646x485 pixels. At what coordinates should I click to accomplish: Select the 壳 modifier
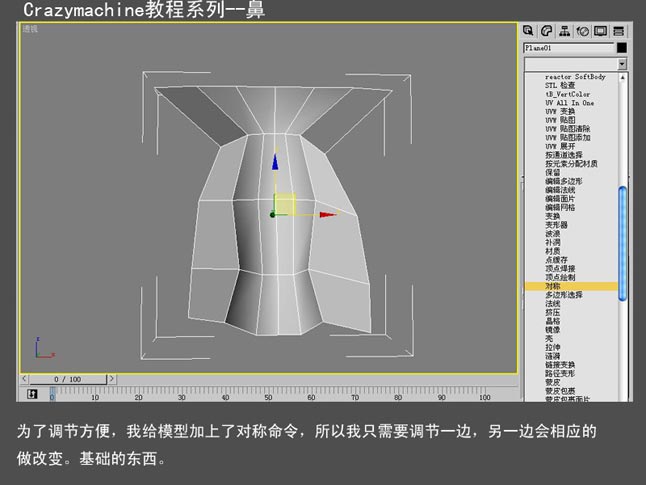(549, 338)
